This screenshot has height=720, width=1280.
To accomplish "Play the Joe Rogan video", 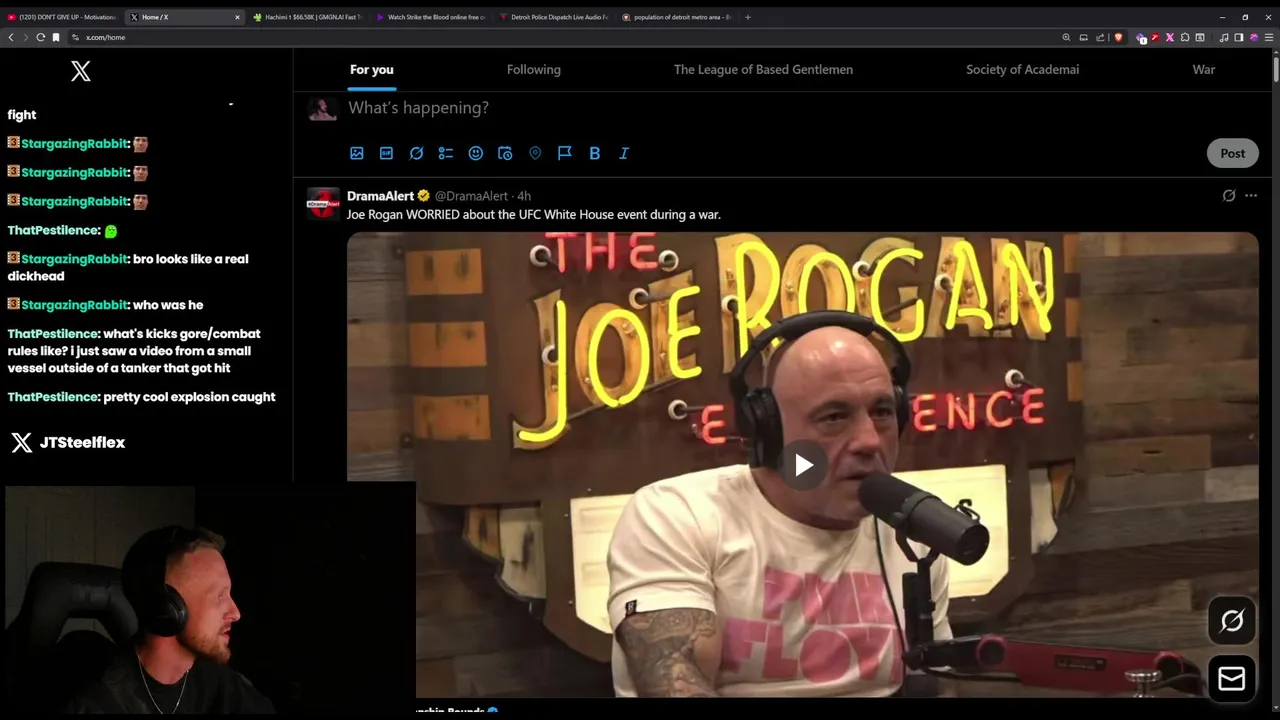I will pos(803,465).
